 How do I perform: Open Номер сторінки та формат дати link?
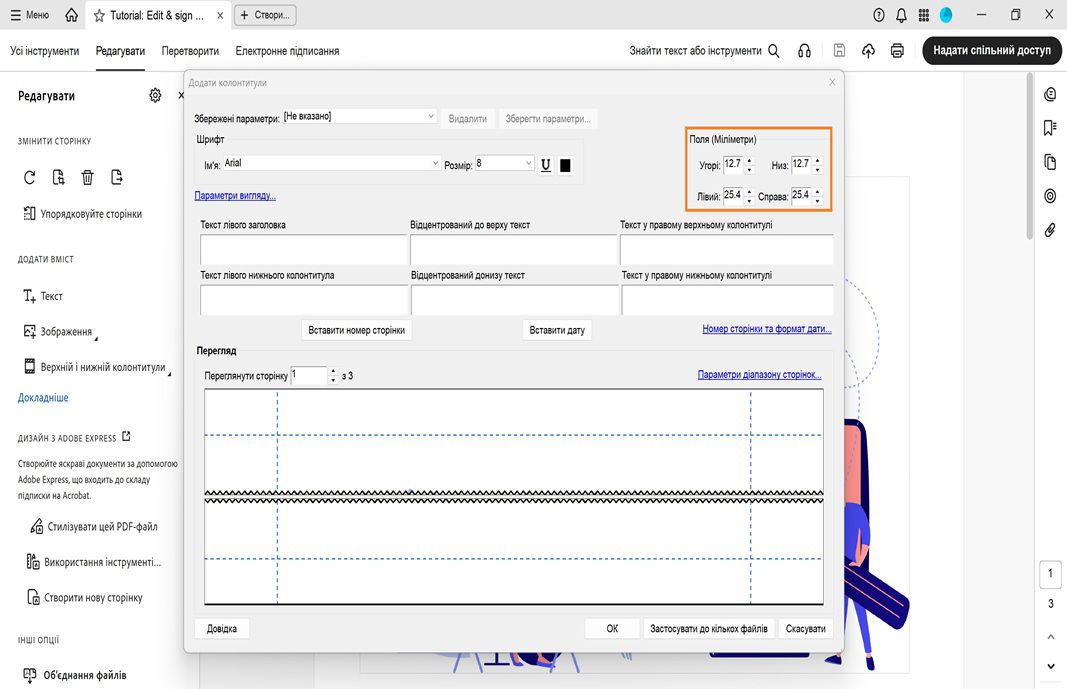pos(767,329)
